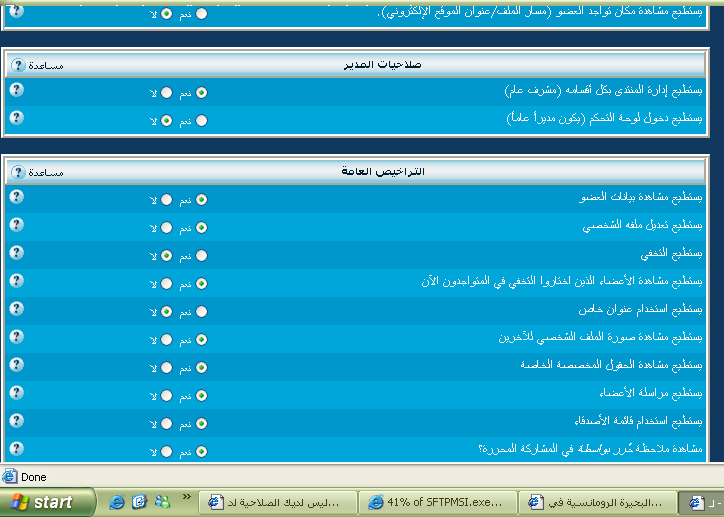Open مساعدة in صلاحيات المدير header

click(19, 65)
